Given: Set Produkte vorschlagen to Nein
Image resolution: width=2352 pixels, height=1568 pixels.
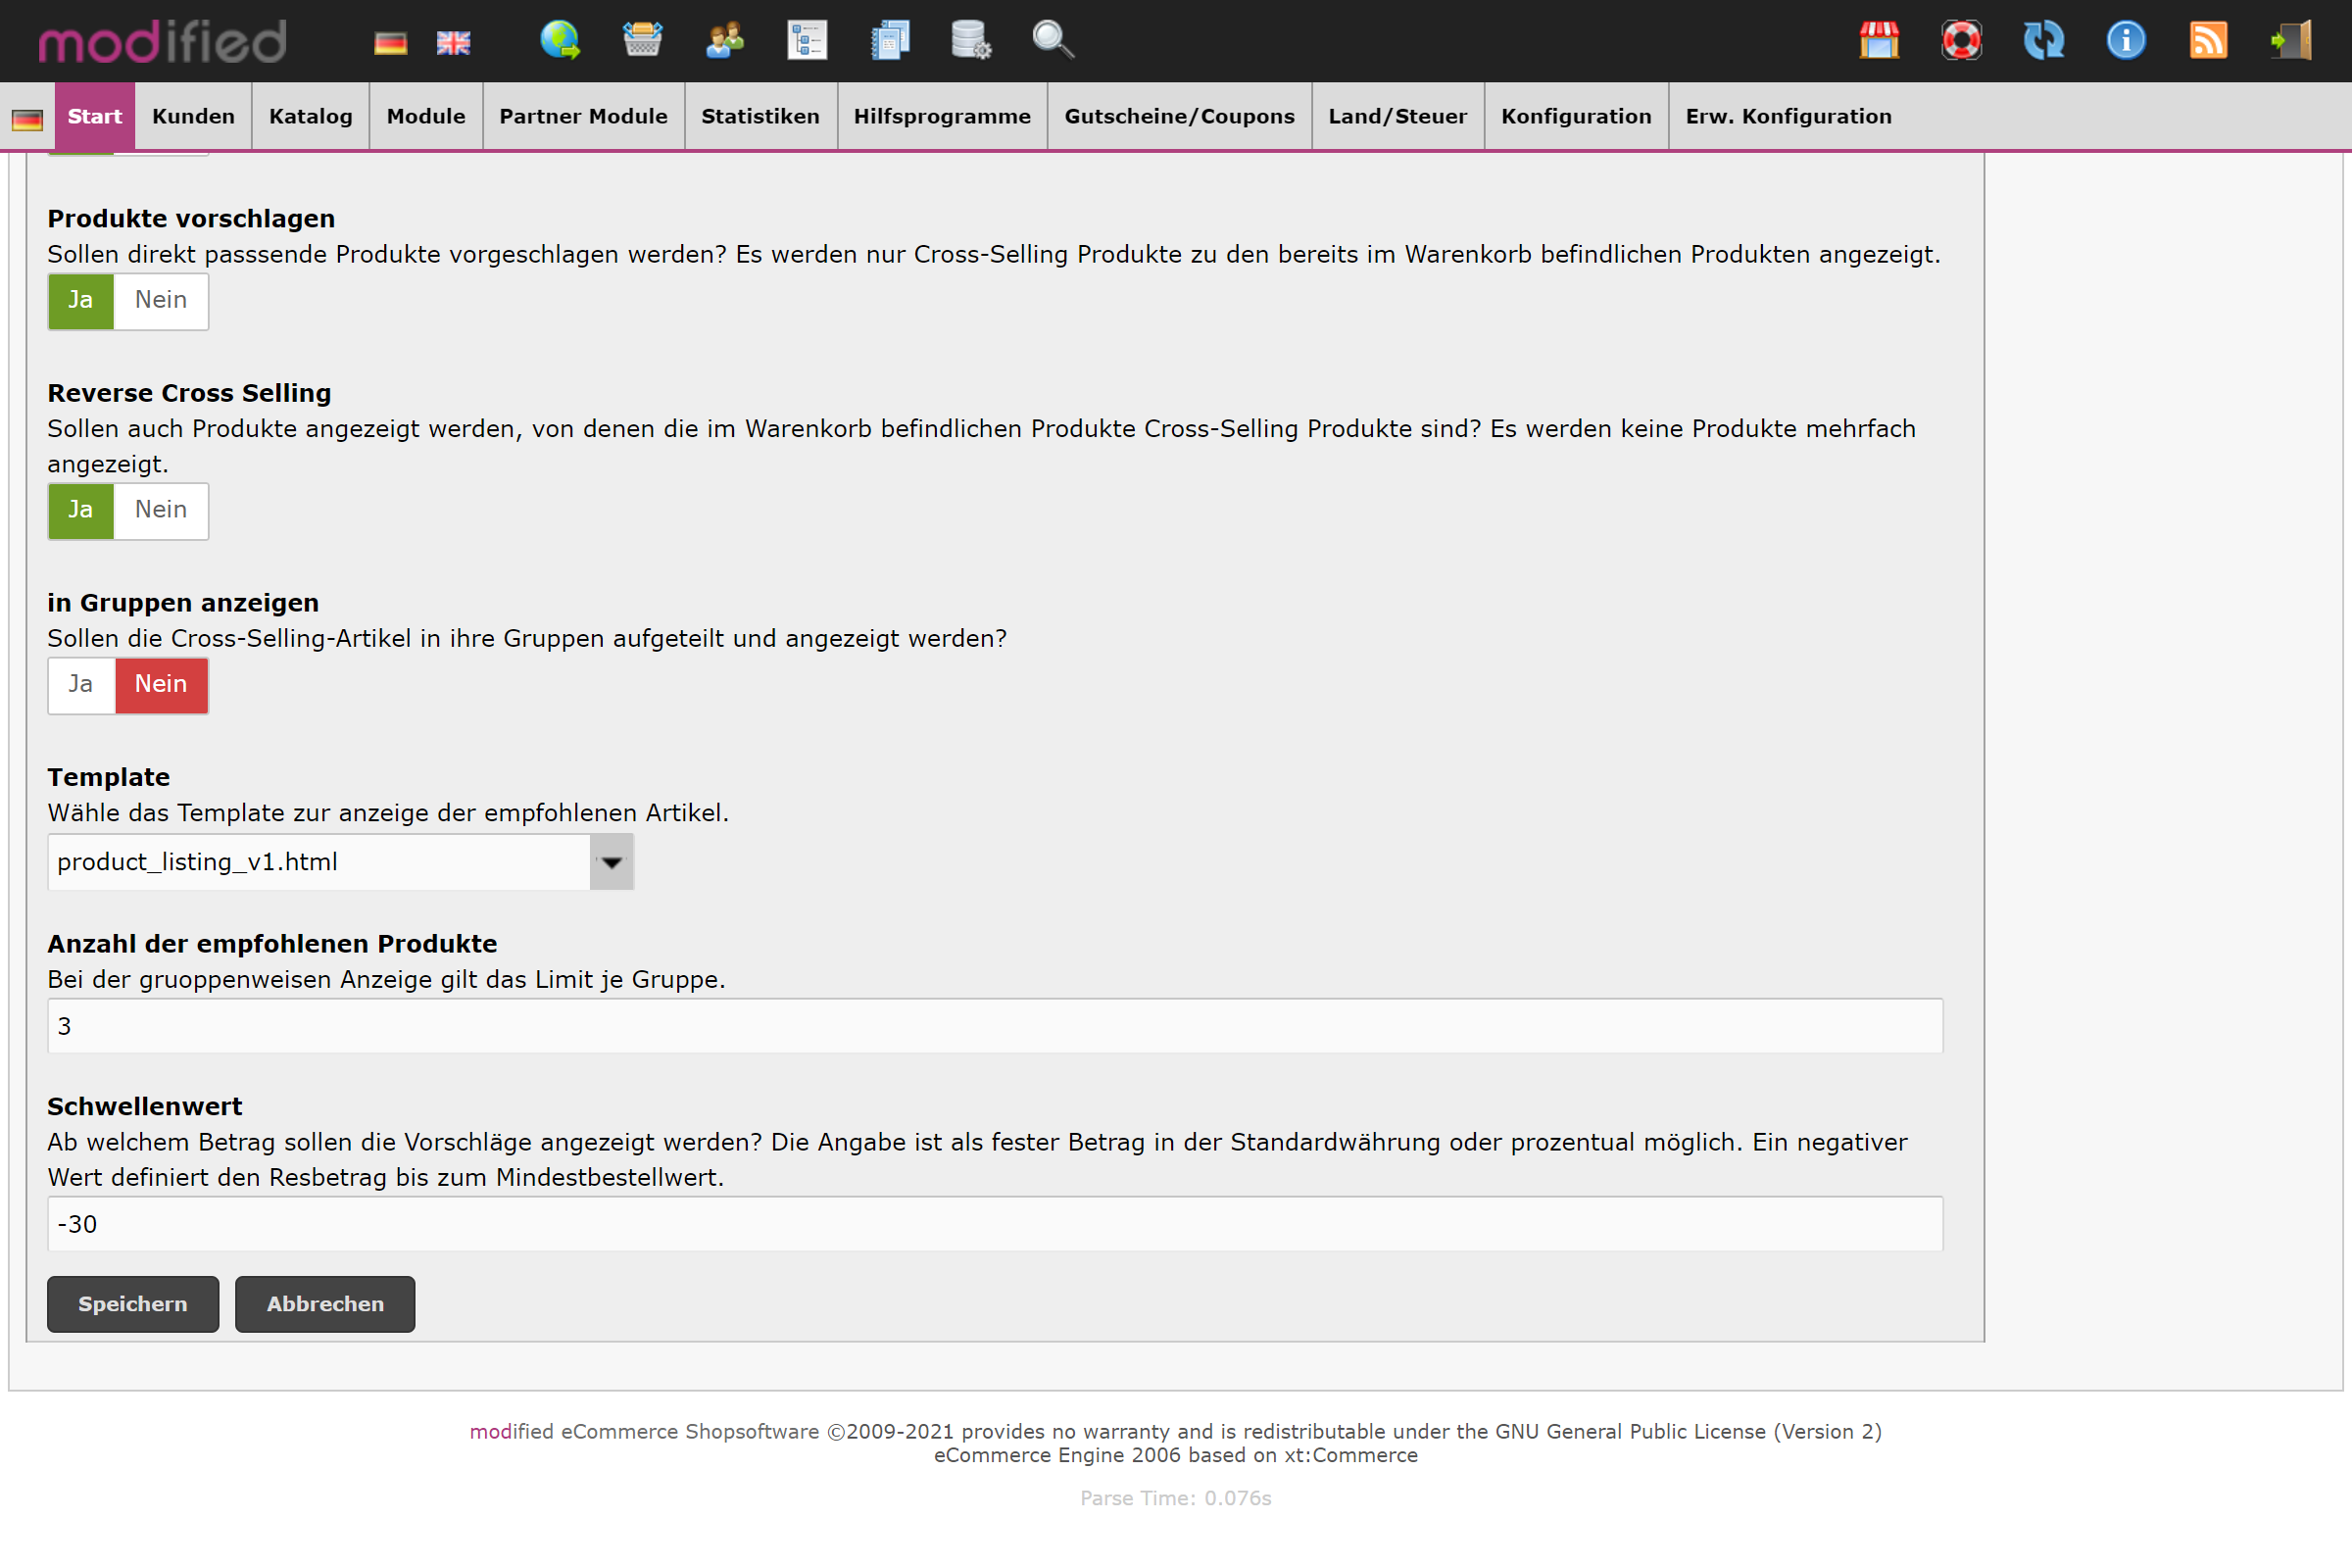Looking at the screenshot, I should [161, 300].
